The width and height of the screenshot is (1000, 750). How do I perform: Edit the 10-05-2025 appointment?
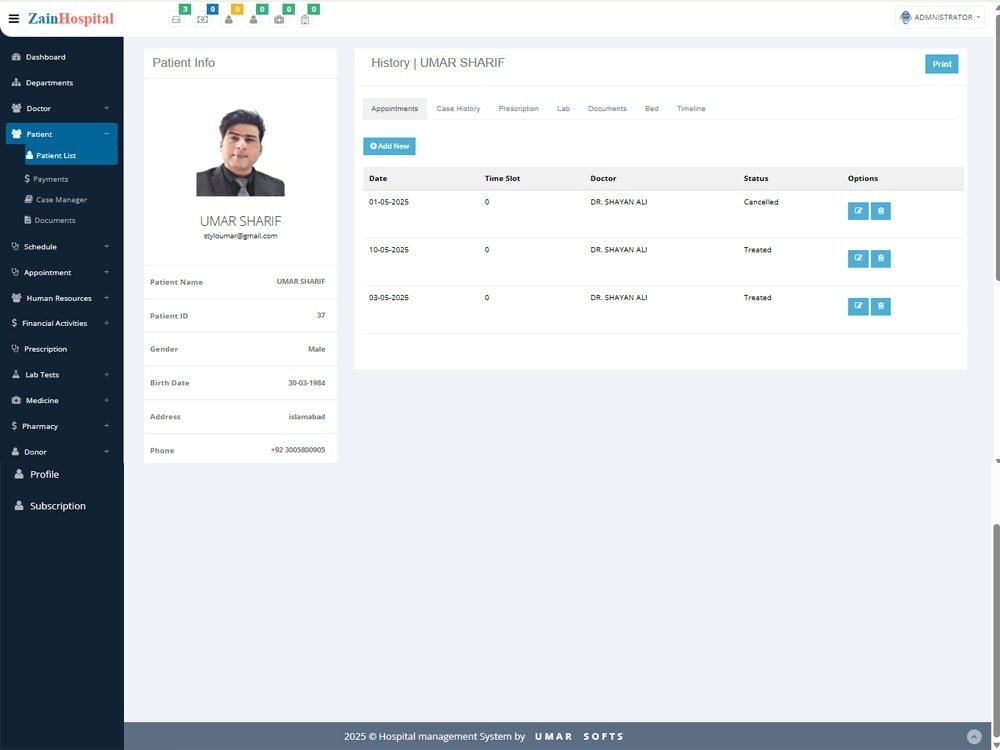tap(858, 258)
